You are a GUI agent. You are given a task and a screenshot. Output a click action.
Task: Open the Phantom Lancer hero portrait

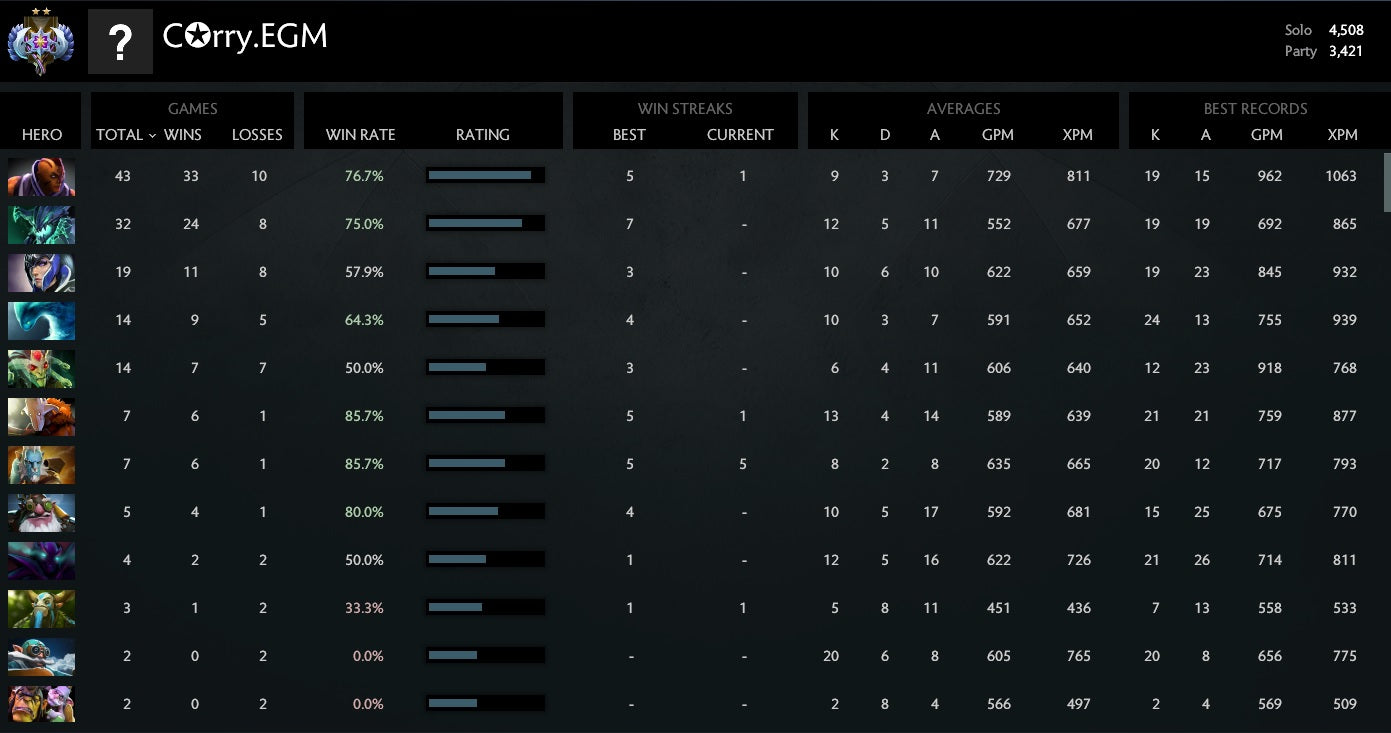41,465
